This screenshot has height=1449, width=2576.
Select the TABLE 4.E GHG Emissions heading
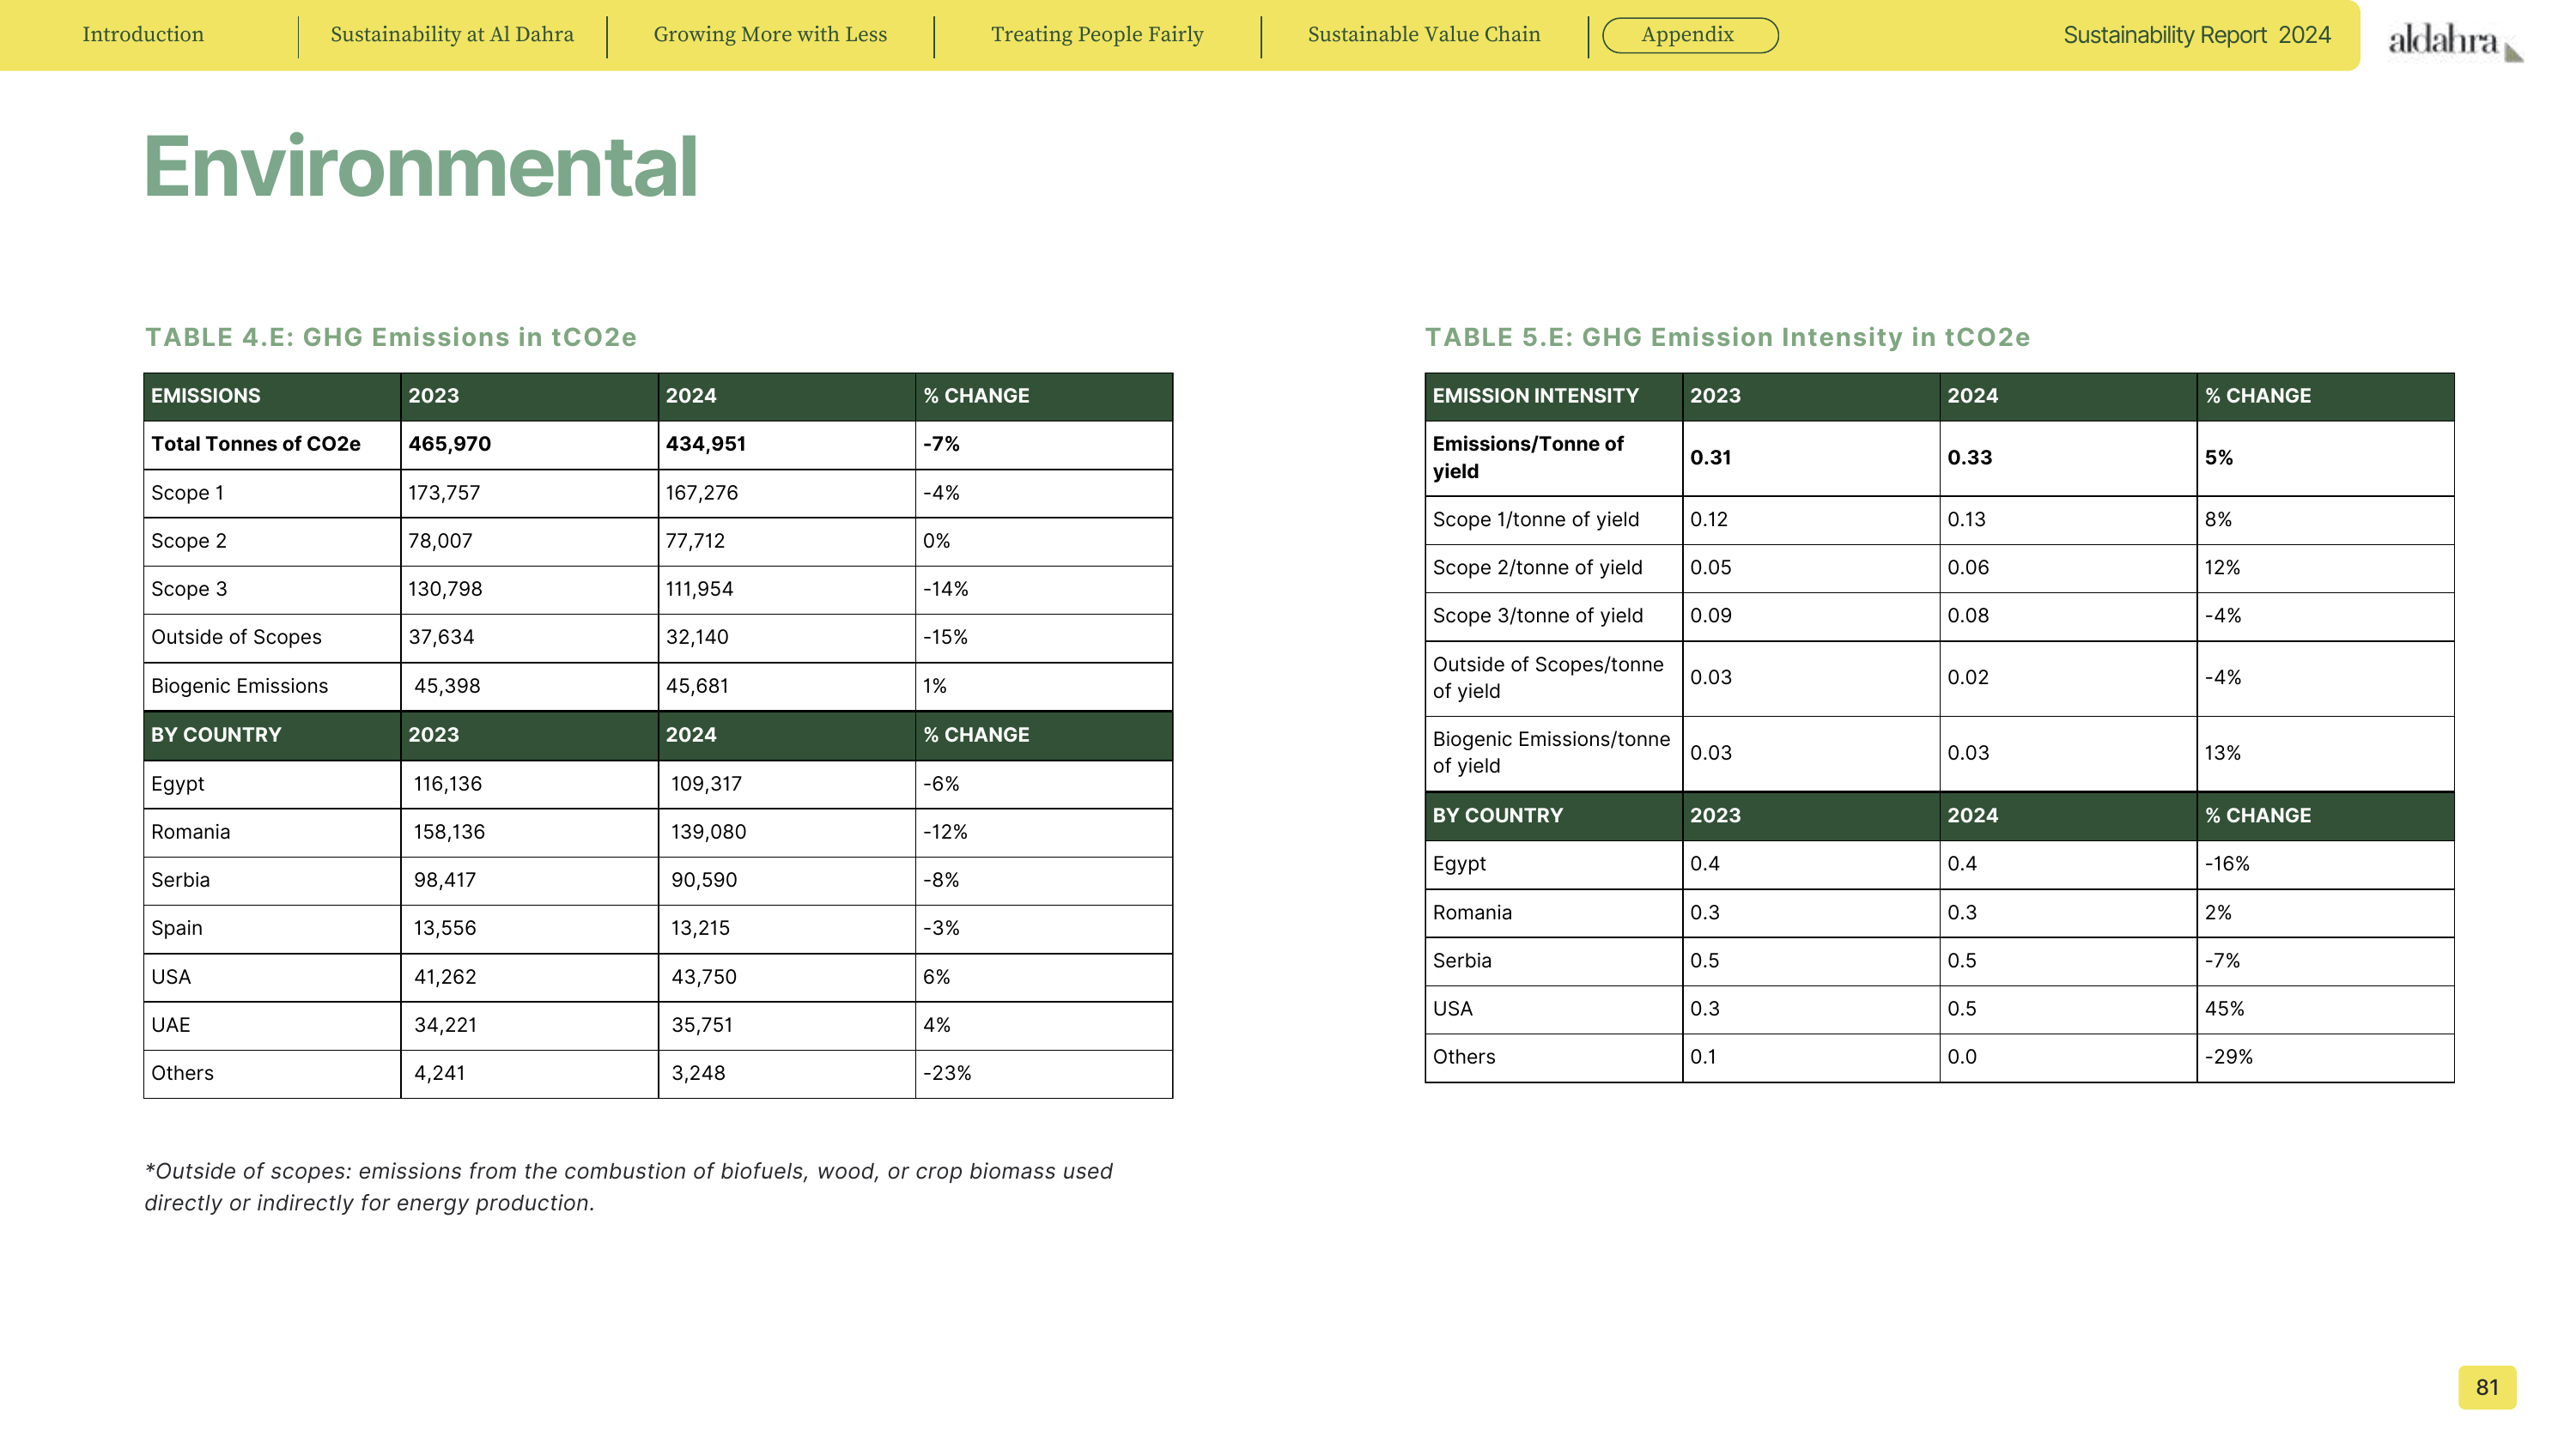click(391, 337)
